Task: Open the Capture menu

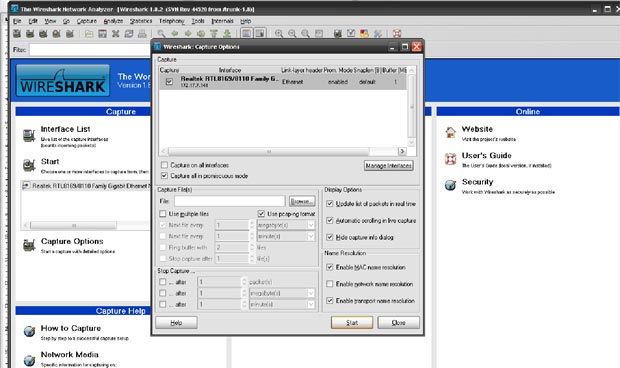Action: point(87,21)
